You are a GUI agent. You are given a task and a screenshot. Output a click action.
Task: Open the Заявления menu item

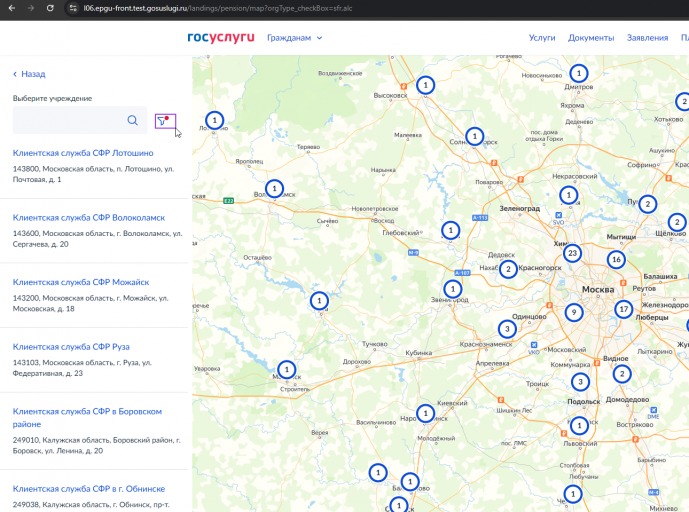pos(647,38)
